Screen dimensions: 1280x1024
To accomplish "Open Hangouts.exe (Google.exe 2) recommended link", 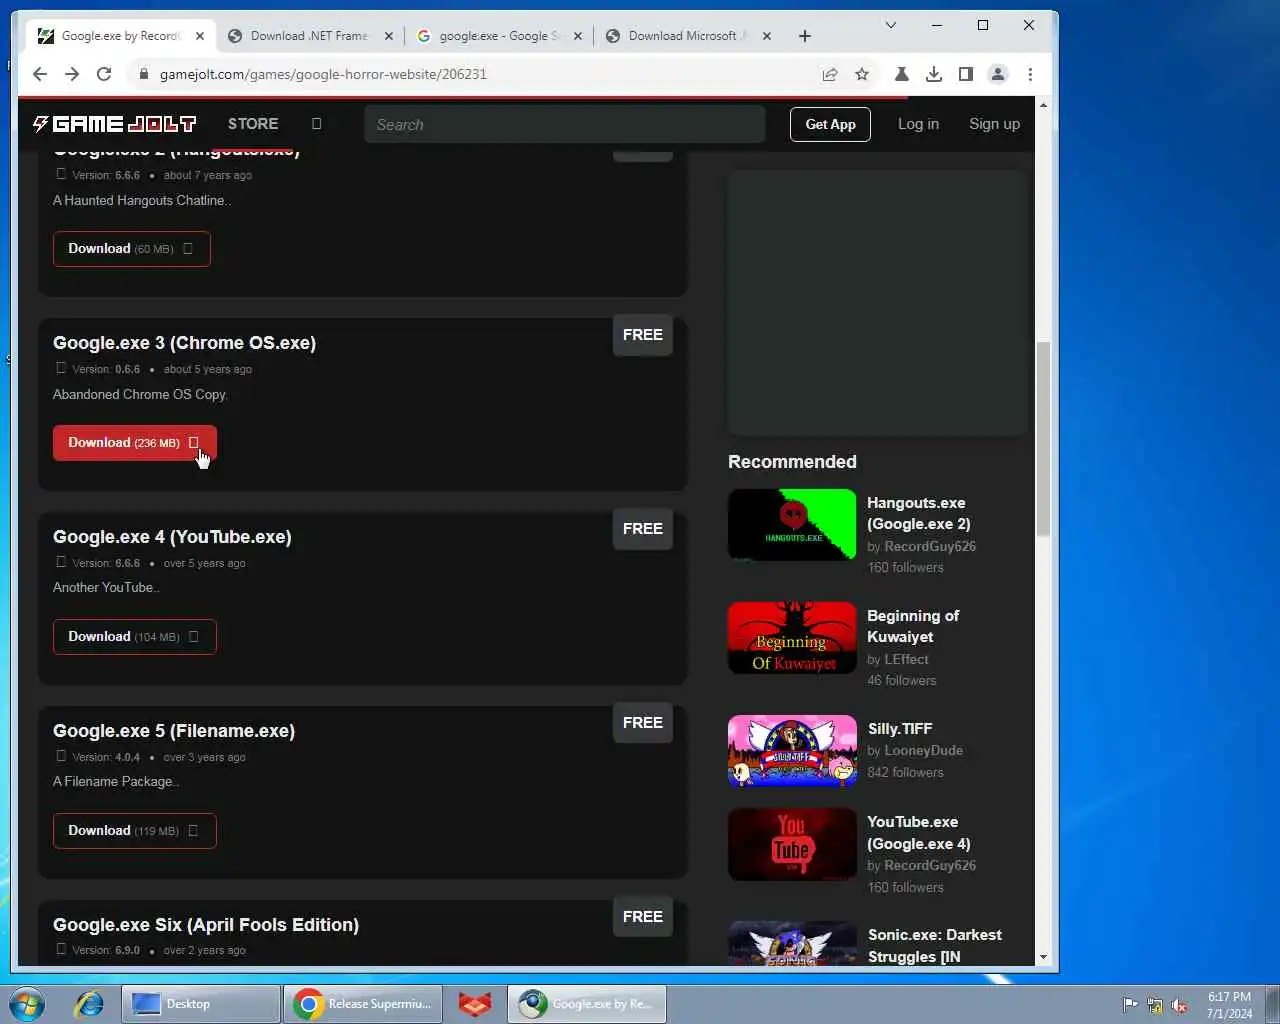I will pos(918,513).
